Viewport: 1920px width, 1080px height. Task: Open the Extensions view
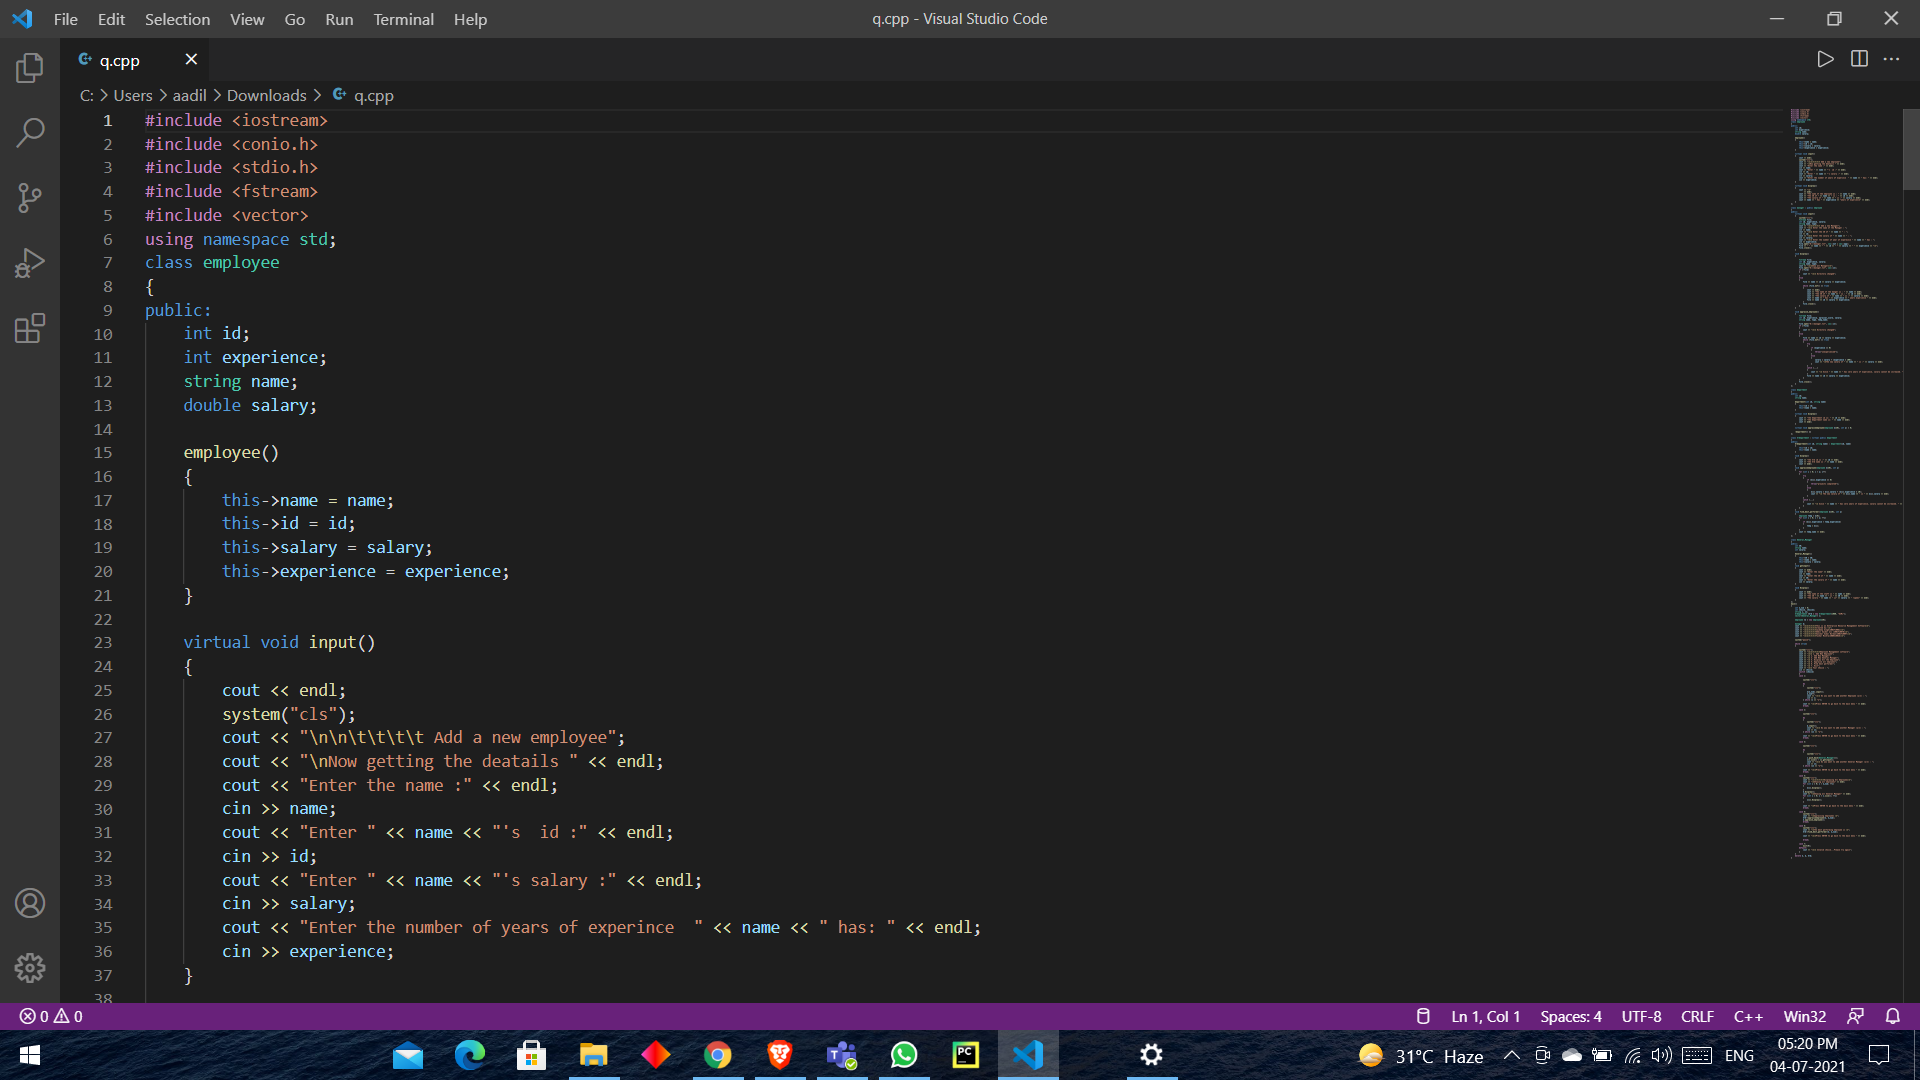30,328
